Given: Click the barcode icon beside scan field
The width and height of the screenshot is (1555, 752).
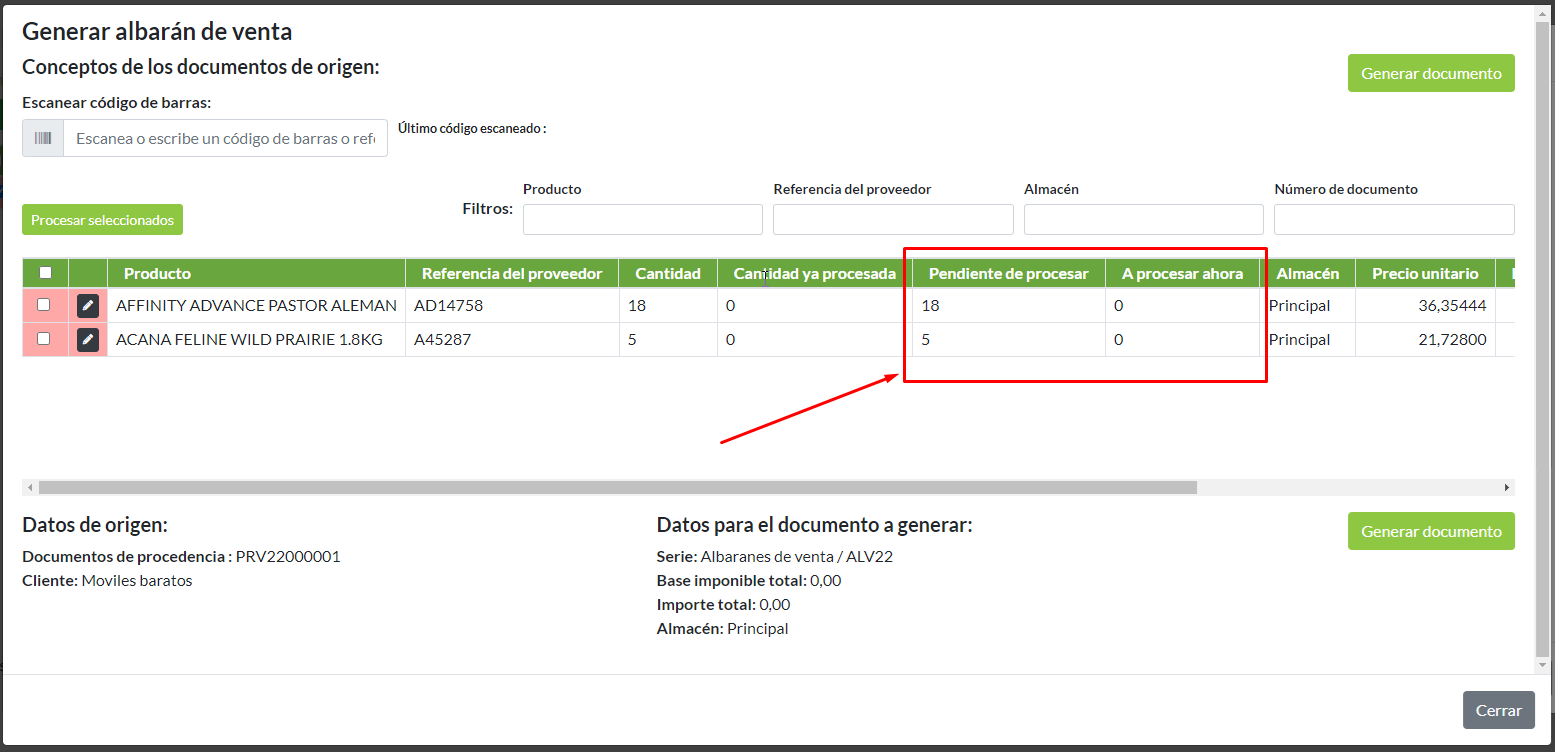Looking at the screenshot, I should [x=43, y=139].
